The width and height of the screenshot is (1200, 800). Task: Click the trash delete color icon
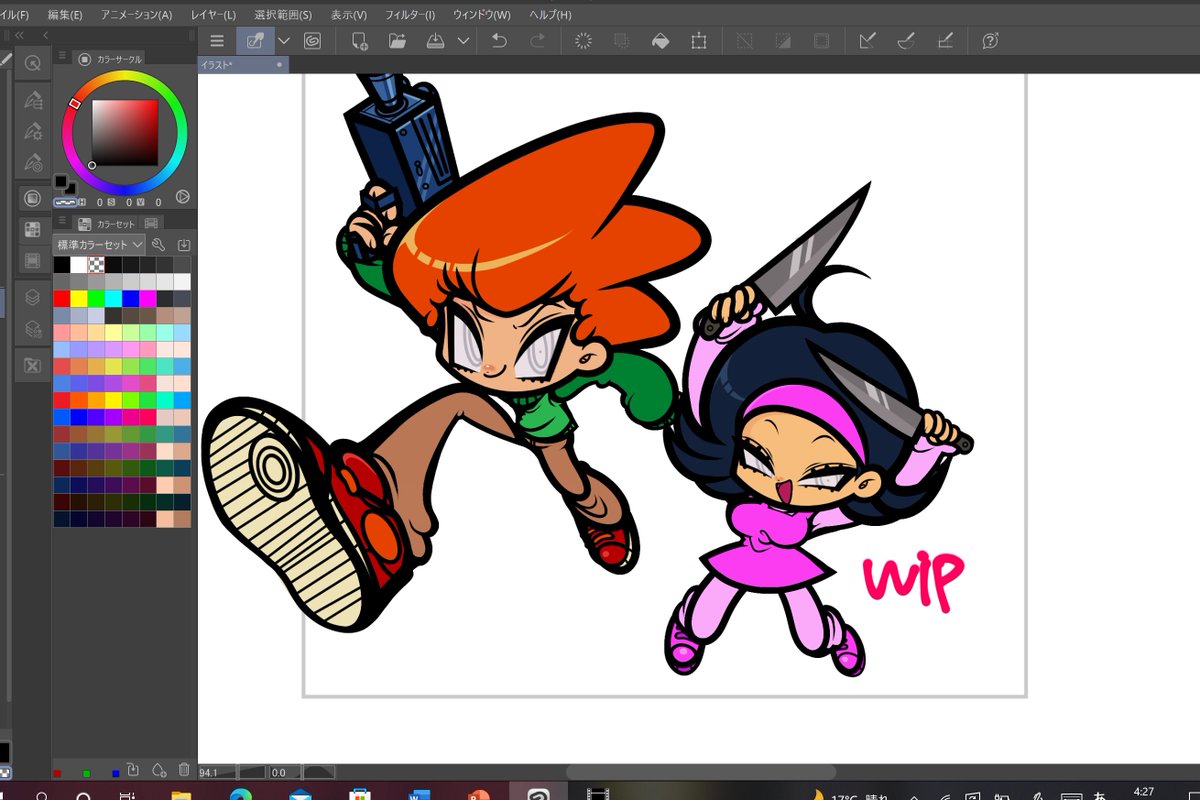(184, 769)
